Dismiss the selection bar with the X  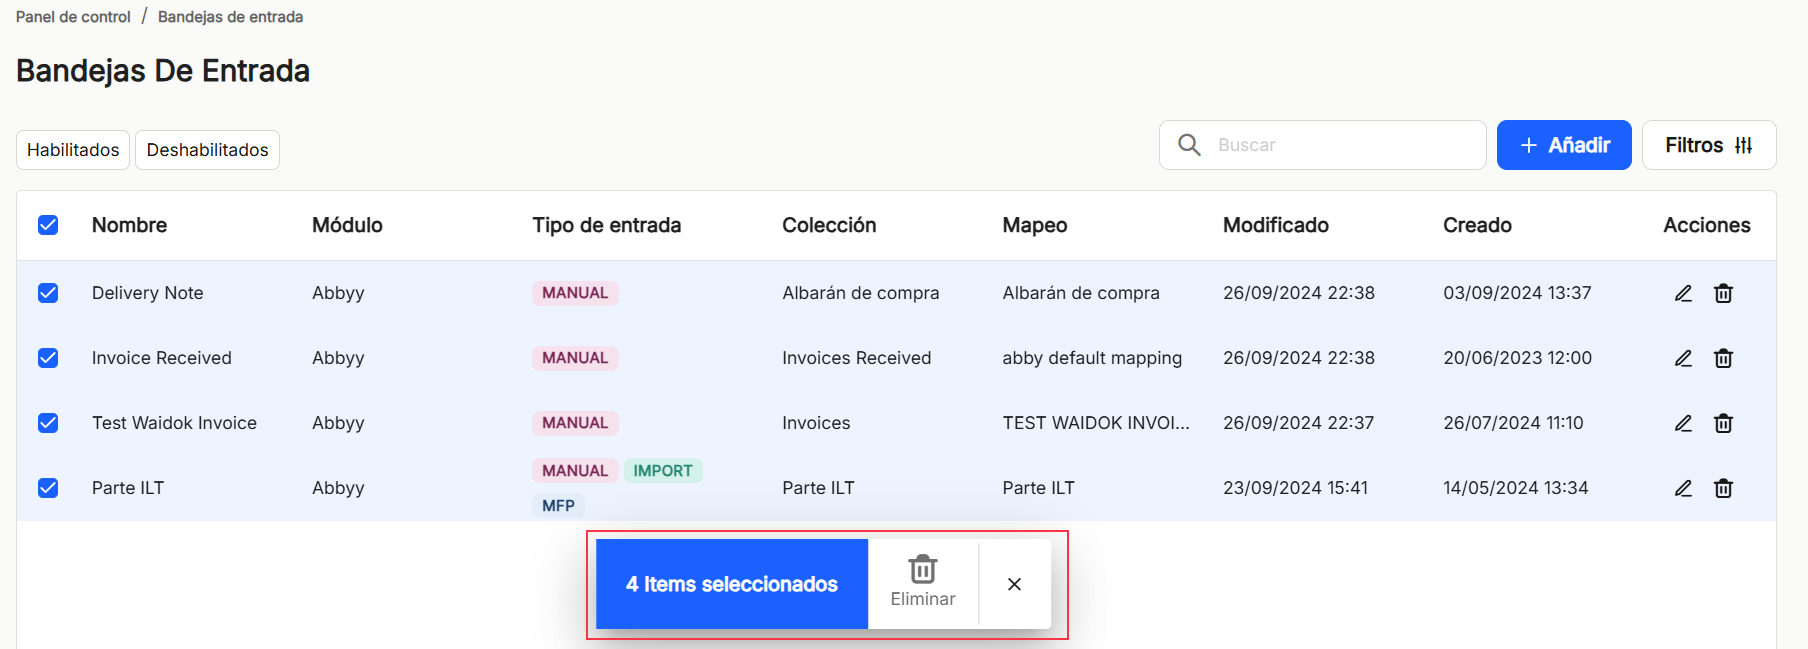click(x=1014, y=584)
